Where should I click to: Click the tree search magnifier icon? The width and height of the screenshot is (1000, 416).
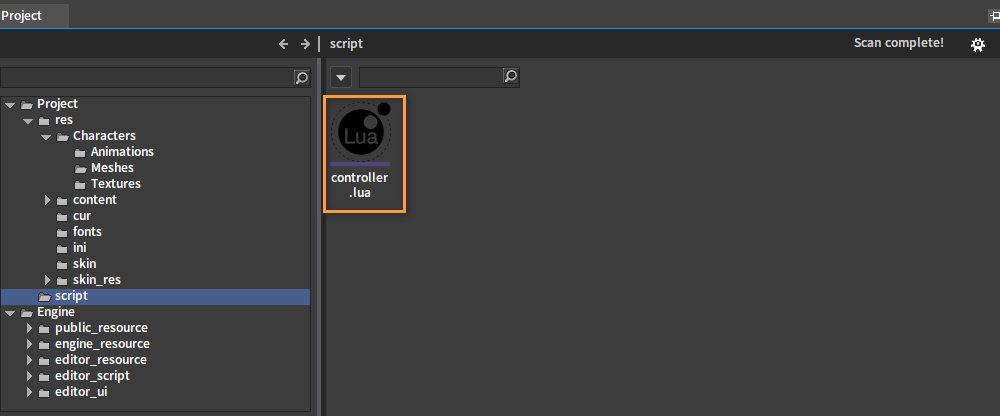[x=301, y=77]
